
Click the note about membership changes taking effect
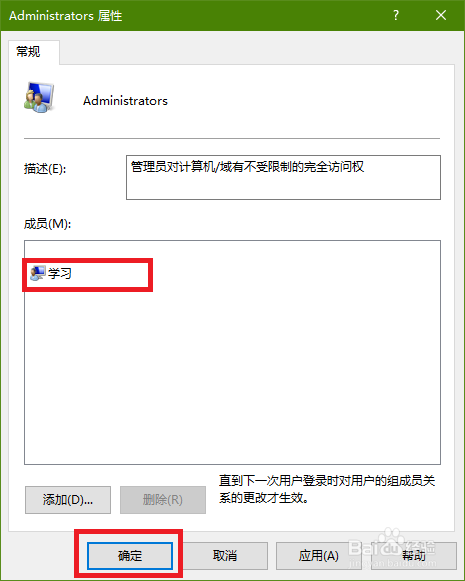(x=327, y=489)
